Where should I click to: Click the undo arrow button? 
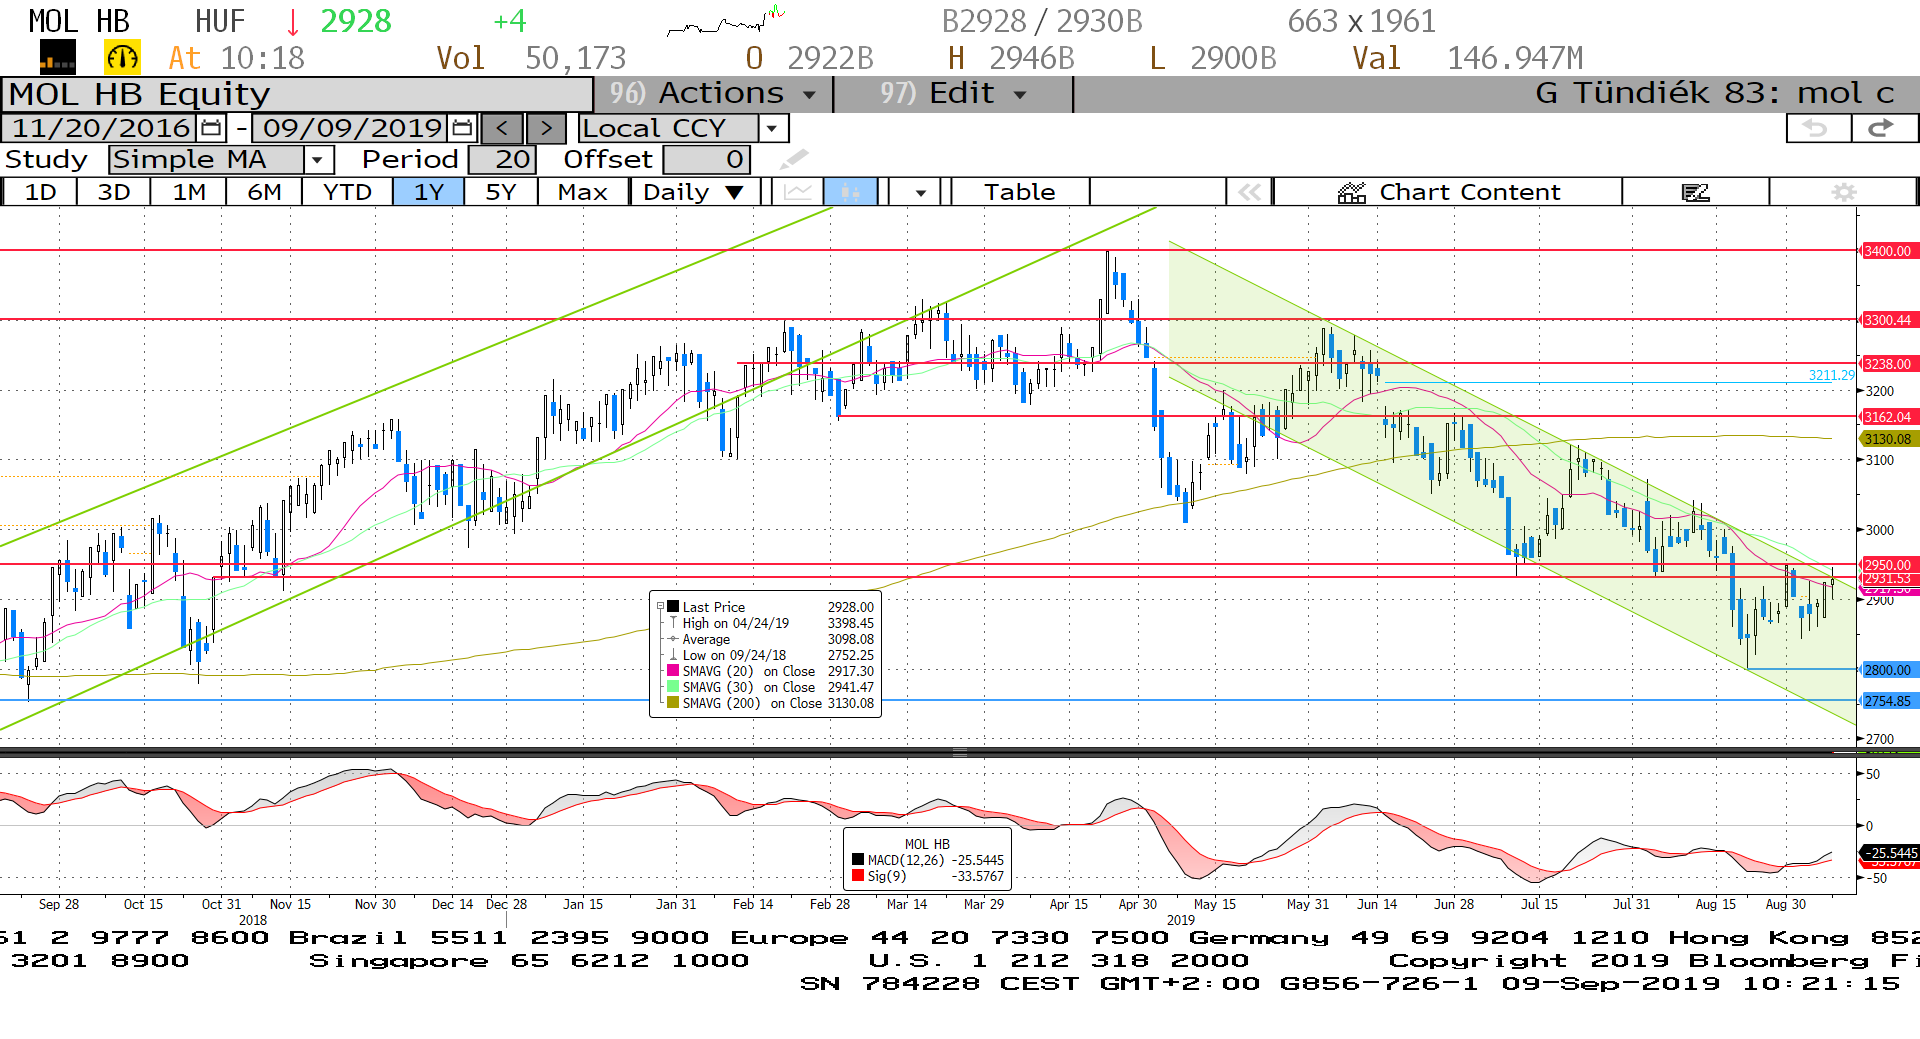click(1818, 128)
